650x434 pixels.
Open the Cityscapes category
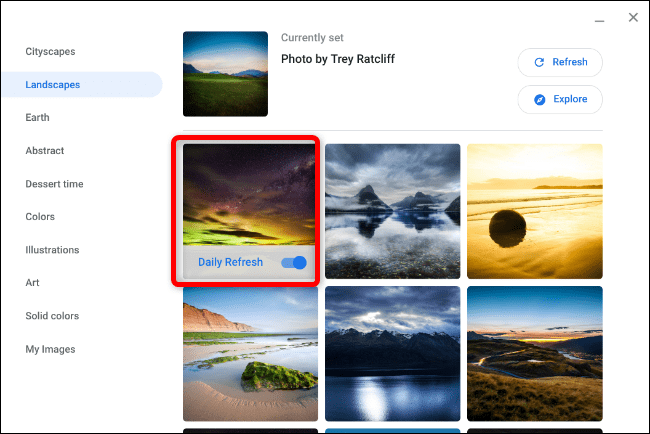[50, 51]
